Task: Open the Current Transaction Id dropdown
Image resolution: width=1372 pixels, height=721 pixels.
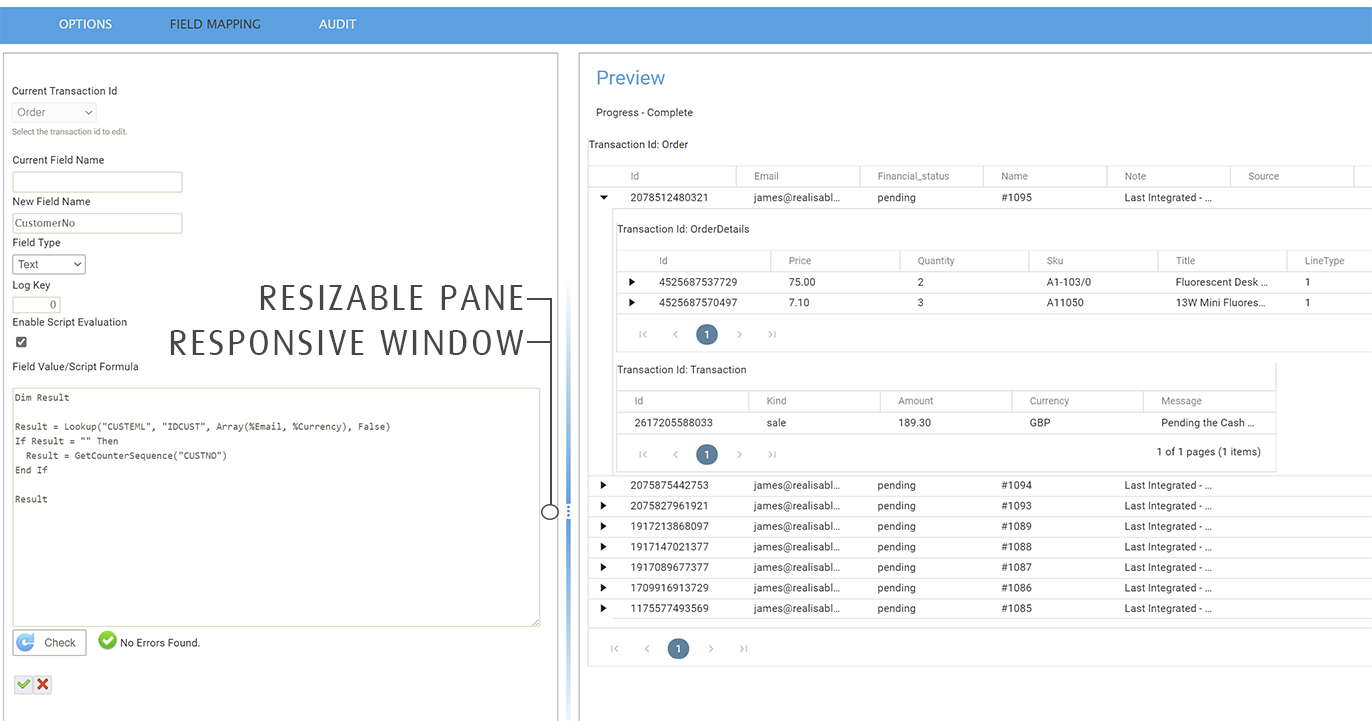Action: coord(54,113)
